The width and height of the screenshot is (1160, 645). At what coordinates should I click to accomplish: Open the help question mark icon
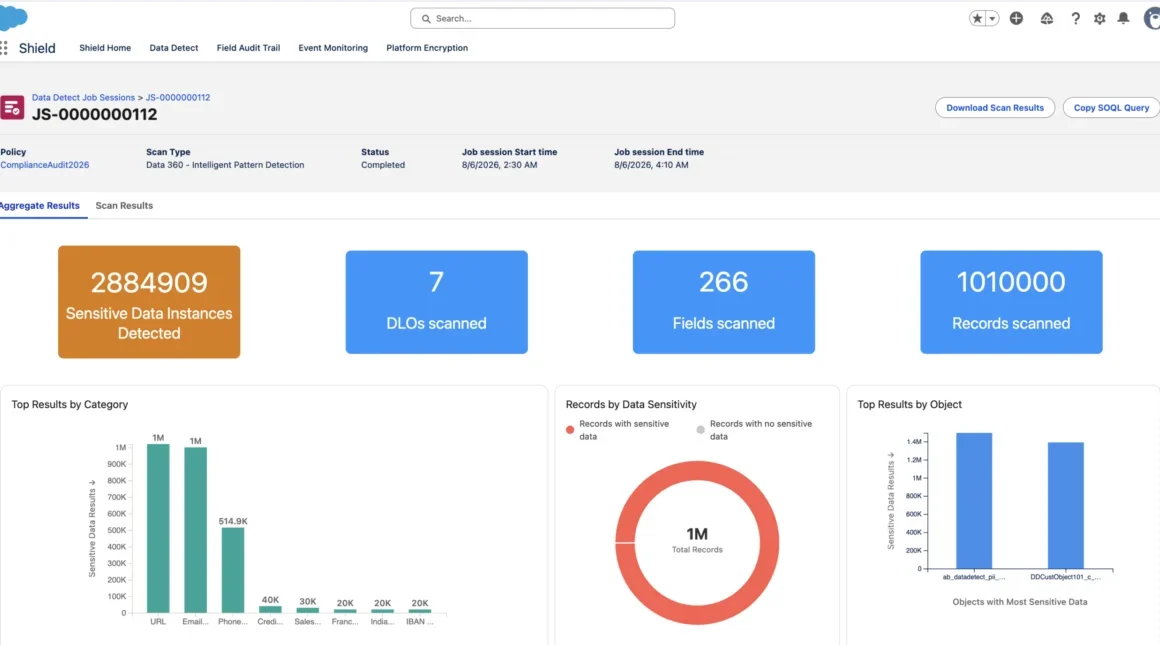[x=1075, y=18]
